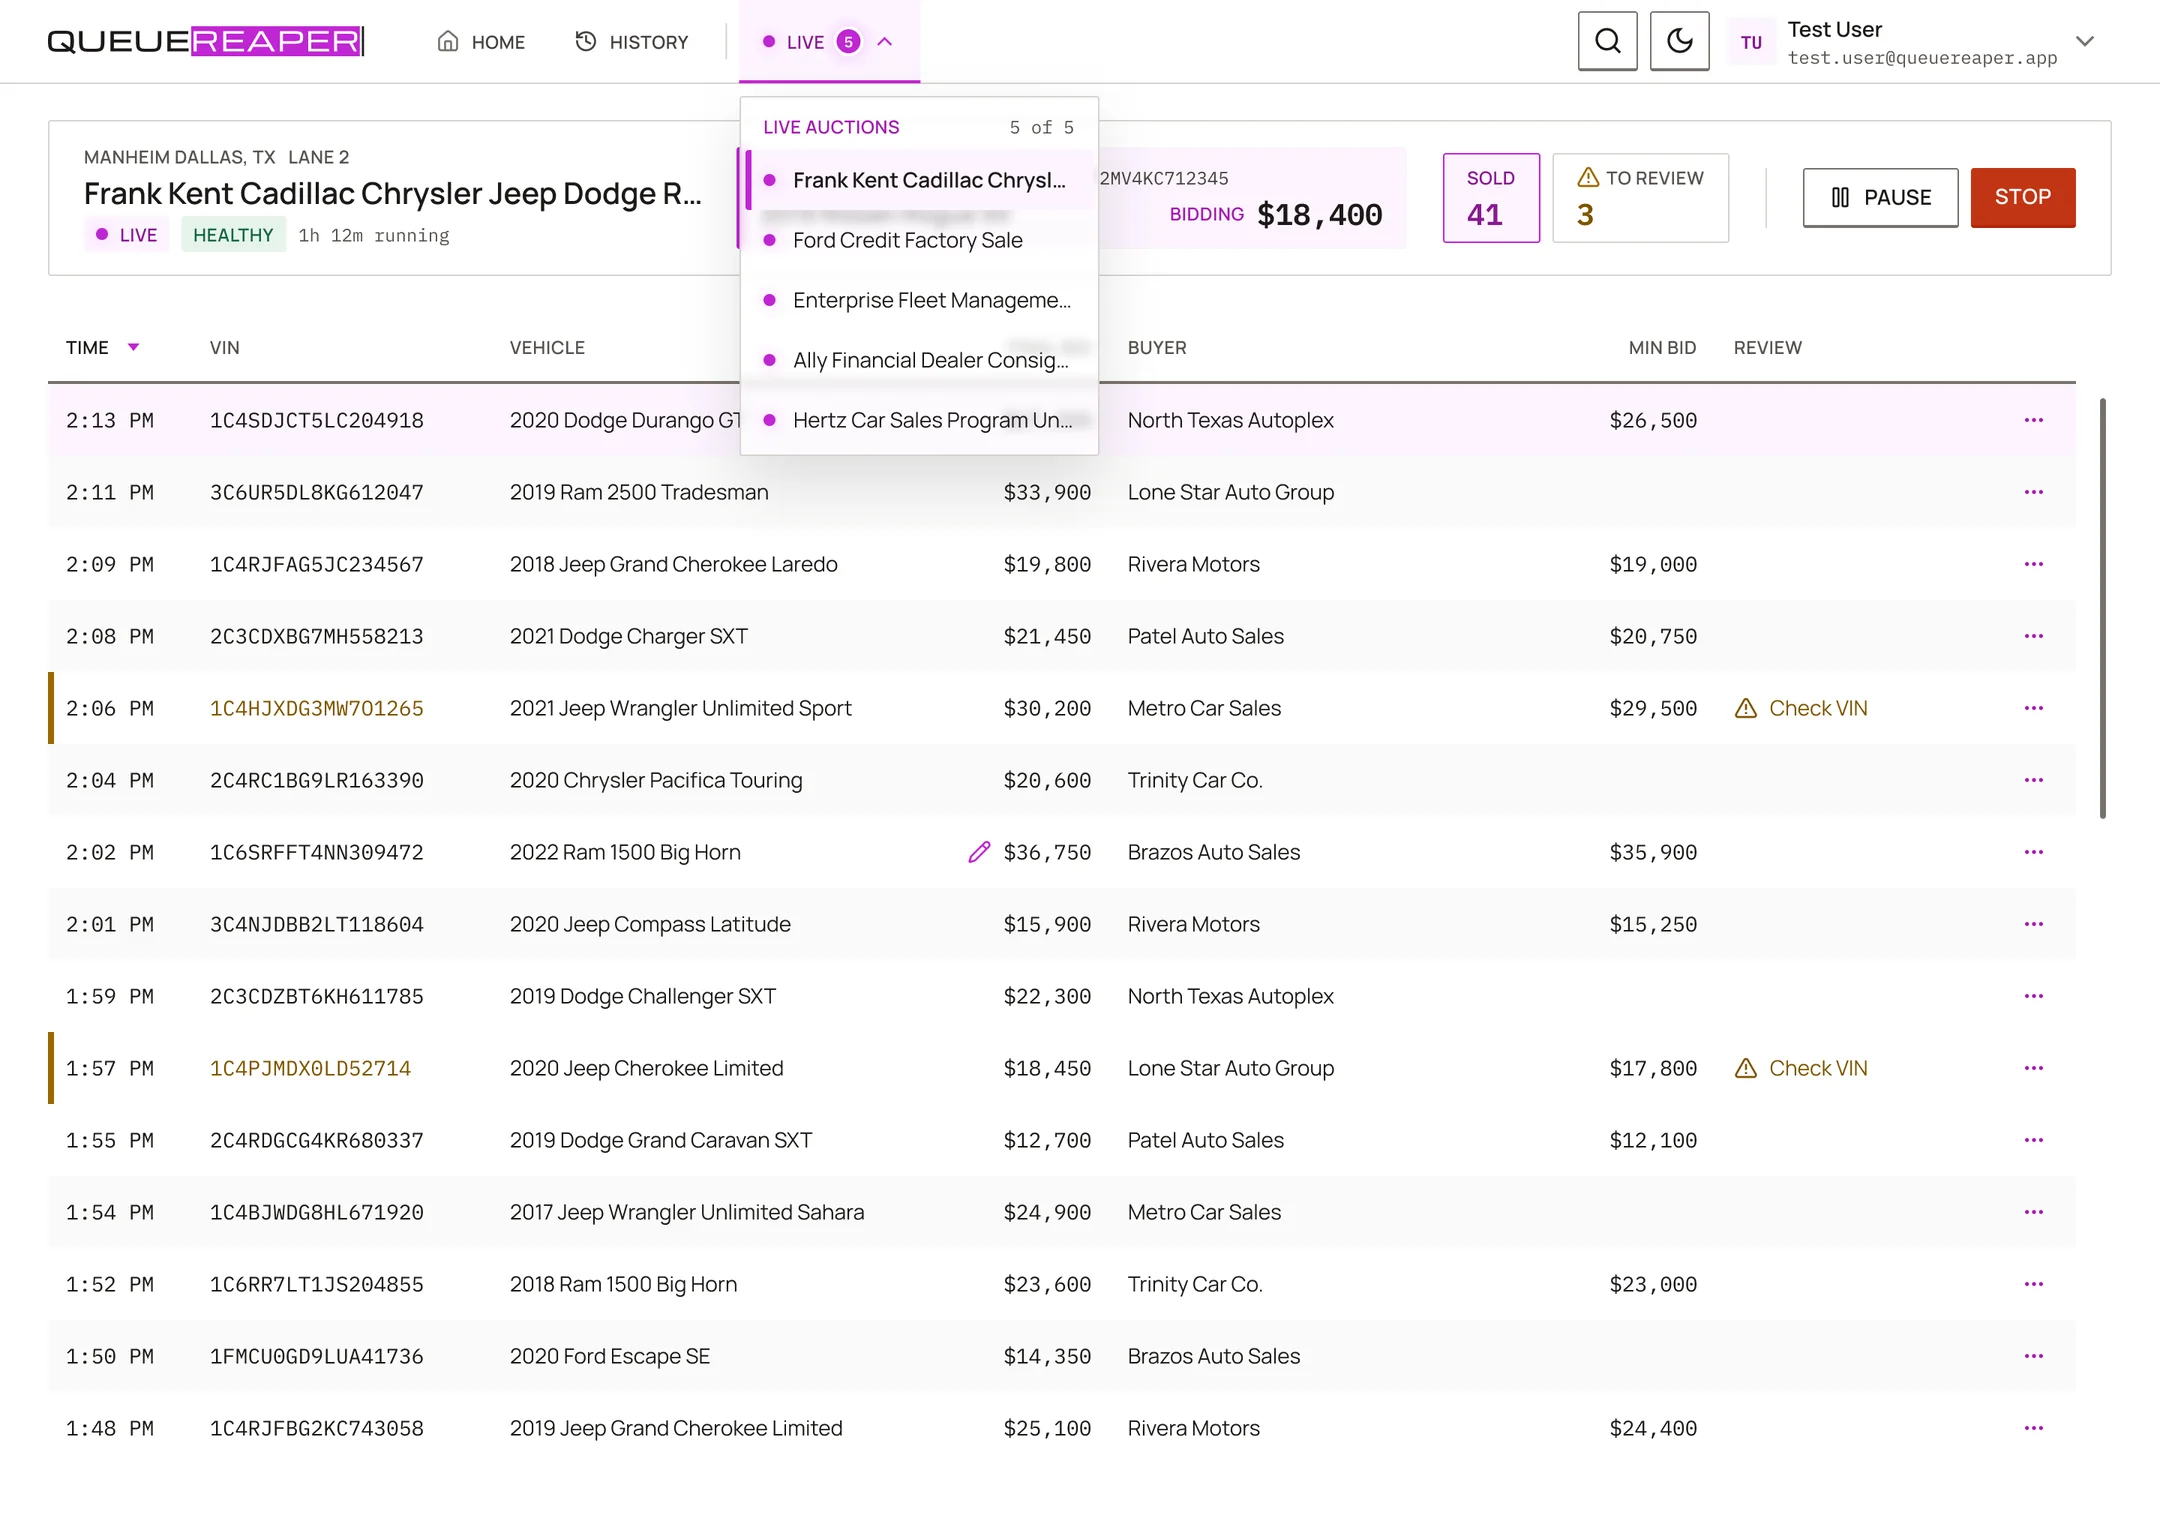2160x1536 pixels.
Task: Open row menu for 2018 Ram 1500 Big Horn
Action: pos(2033,1284)
